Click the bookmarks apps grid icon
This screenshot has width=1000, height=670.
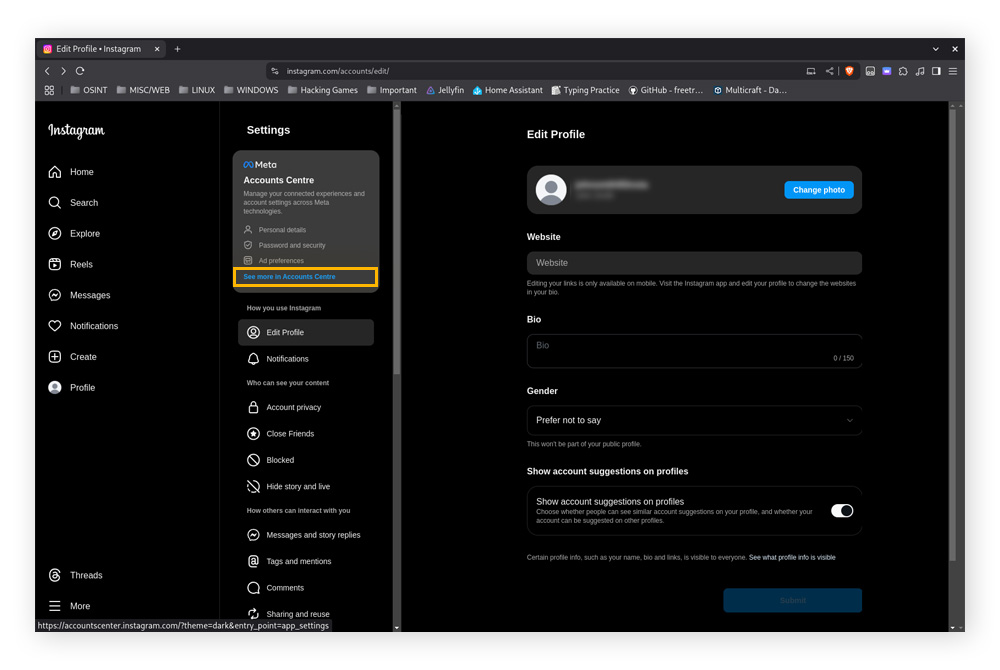pos(49,91)
